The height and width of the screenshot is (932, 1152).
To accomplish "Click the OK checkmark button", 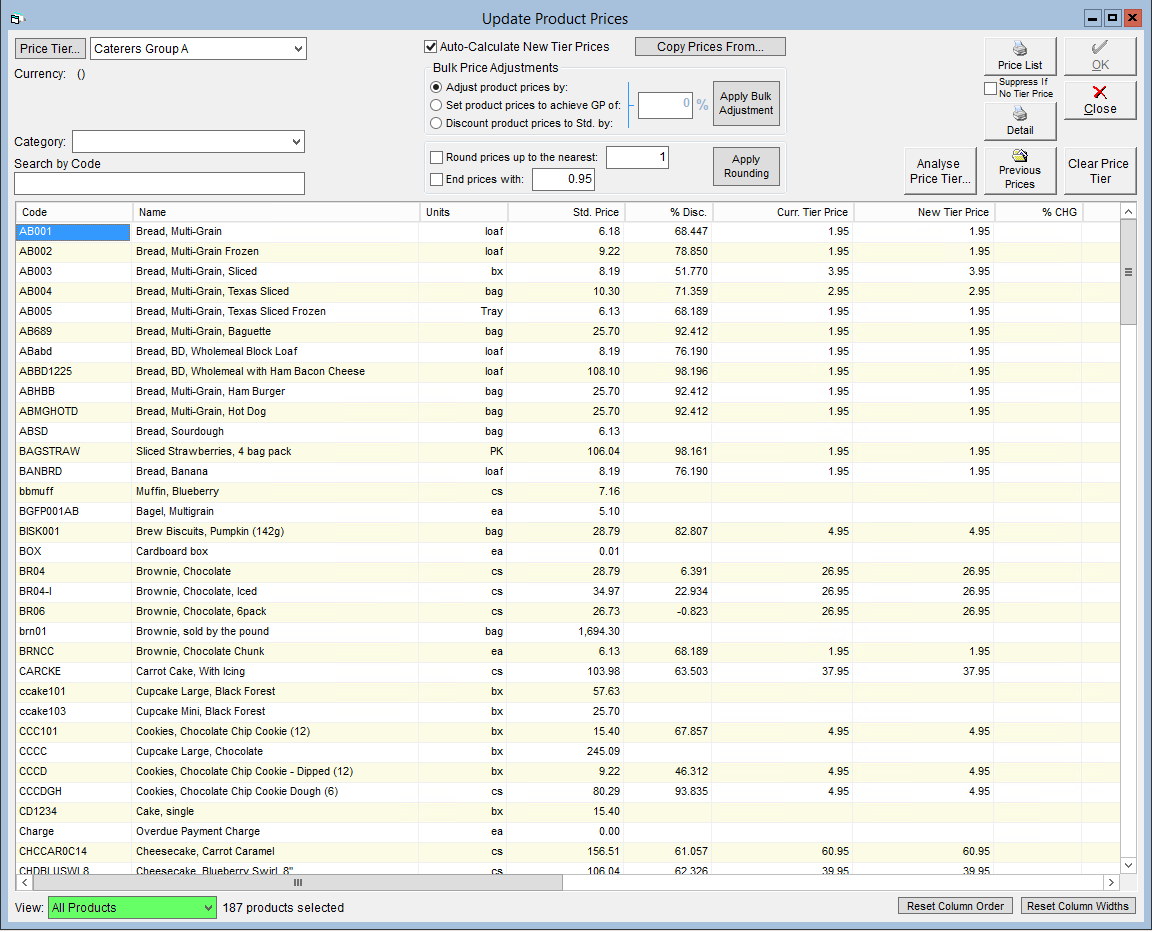I will [1100, 56].
